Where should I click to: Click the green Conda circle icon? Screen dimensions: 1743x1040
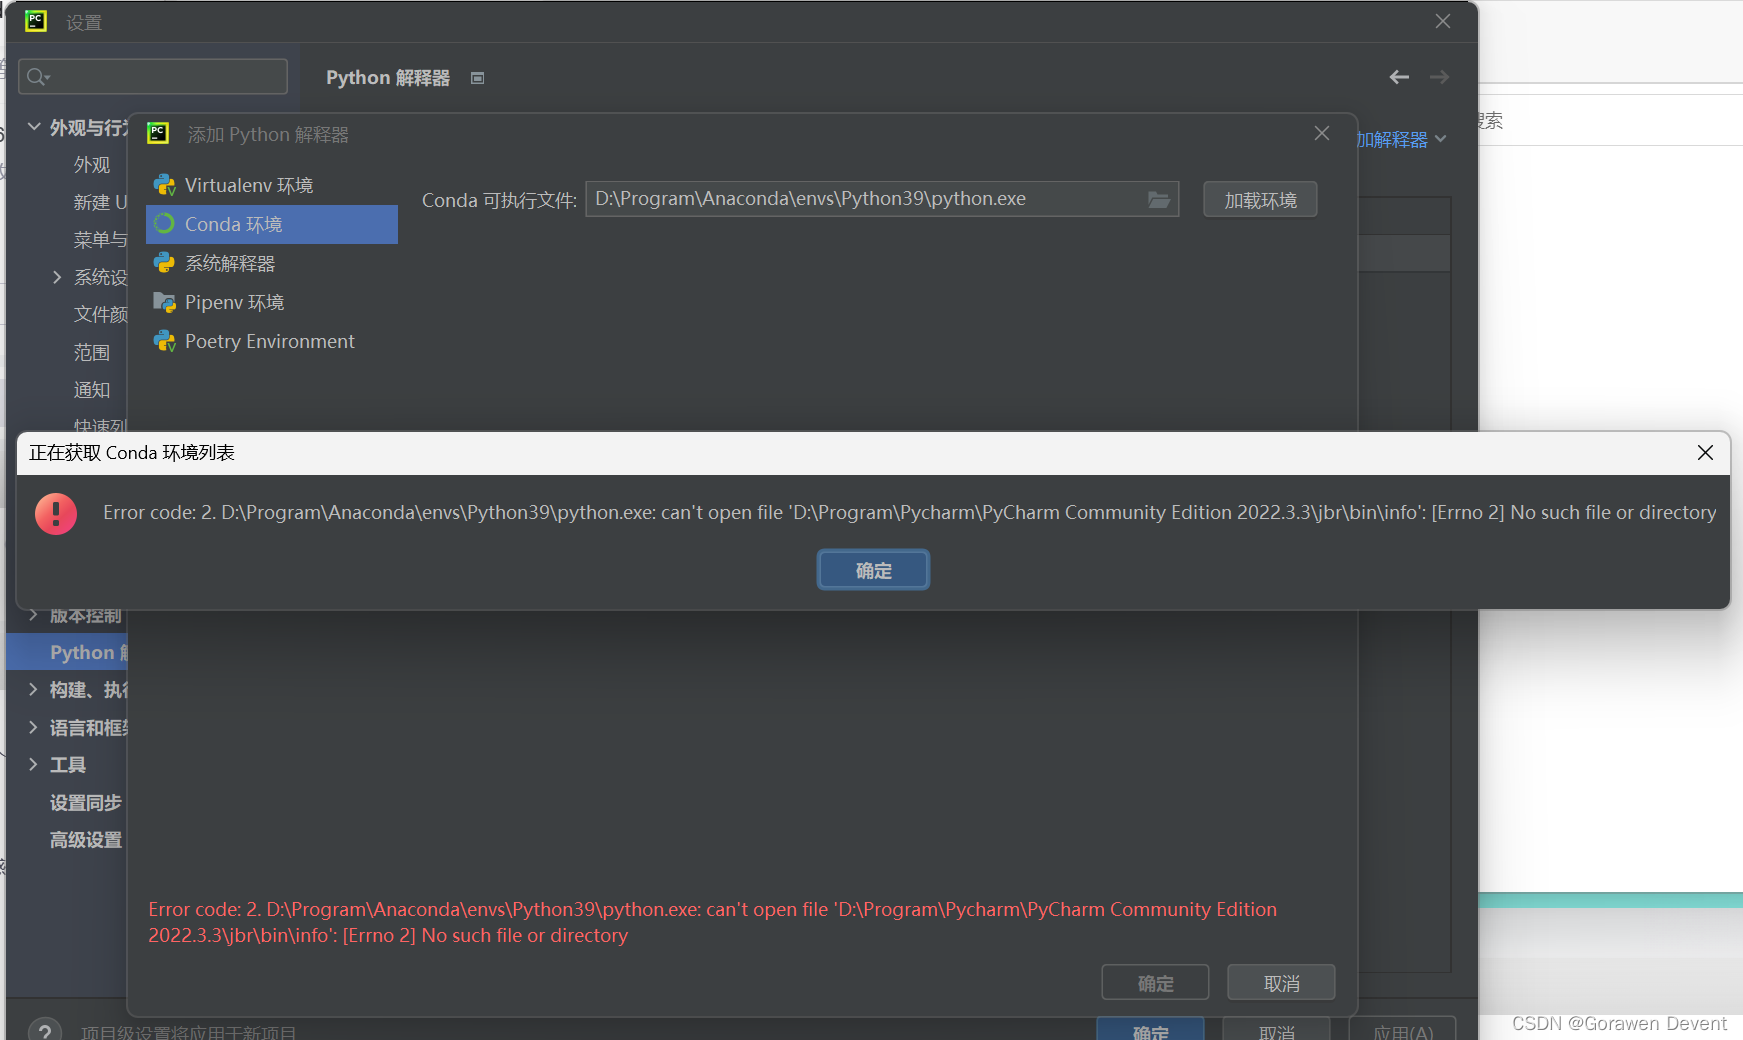[x=165, y=224]
